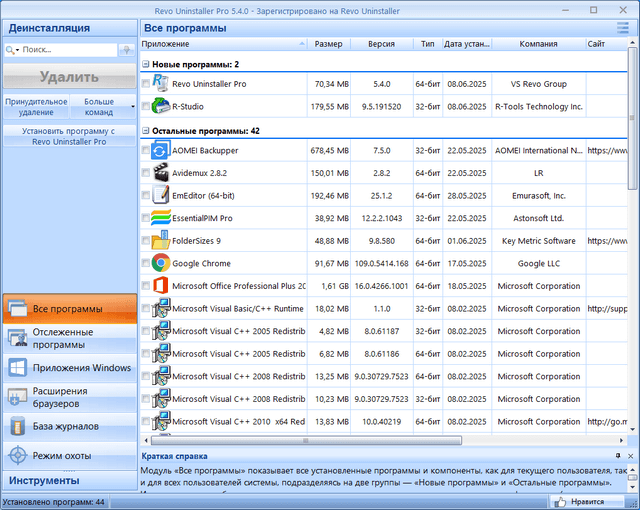Tick the checkbox next to Avidemux 2.8.2

click(x=146, y=173)
